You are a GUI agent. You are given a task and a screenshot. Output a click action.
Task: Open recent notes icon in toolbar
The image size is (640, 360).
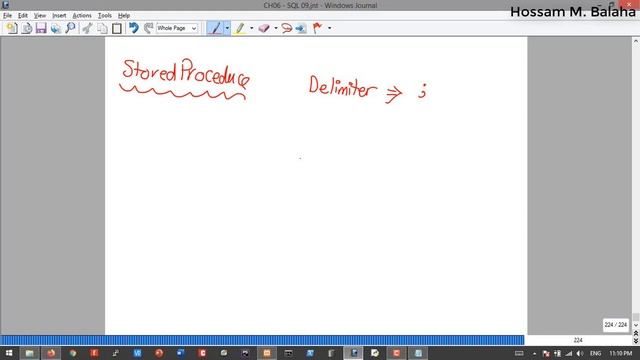coord(27,28)
